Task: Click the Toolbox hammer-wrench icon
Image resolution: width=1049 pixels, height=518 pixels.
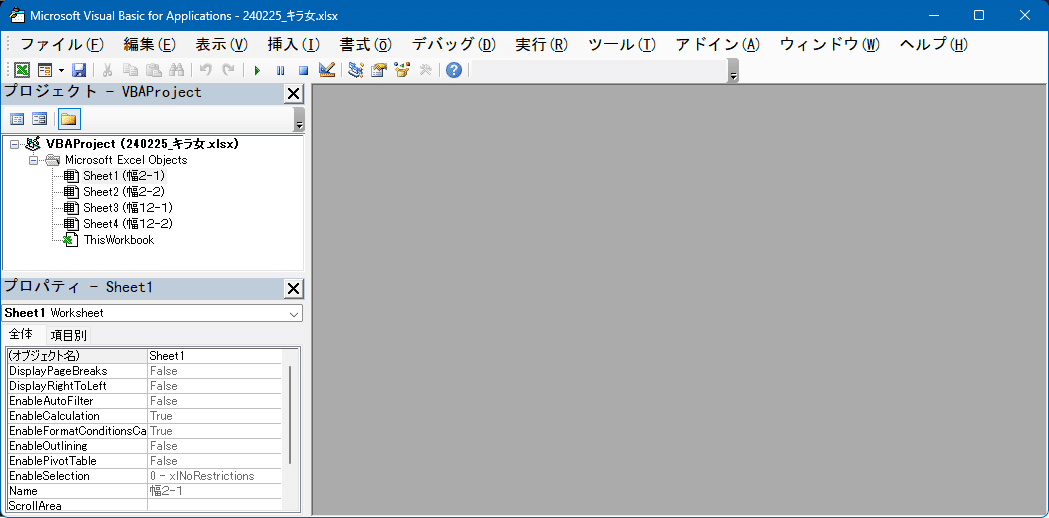Action: click(425, 70)
